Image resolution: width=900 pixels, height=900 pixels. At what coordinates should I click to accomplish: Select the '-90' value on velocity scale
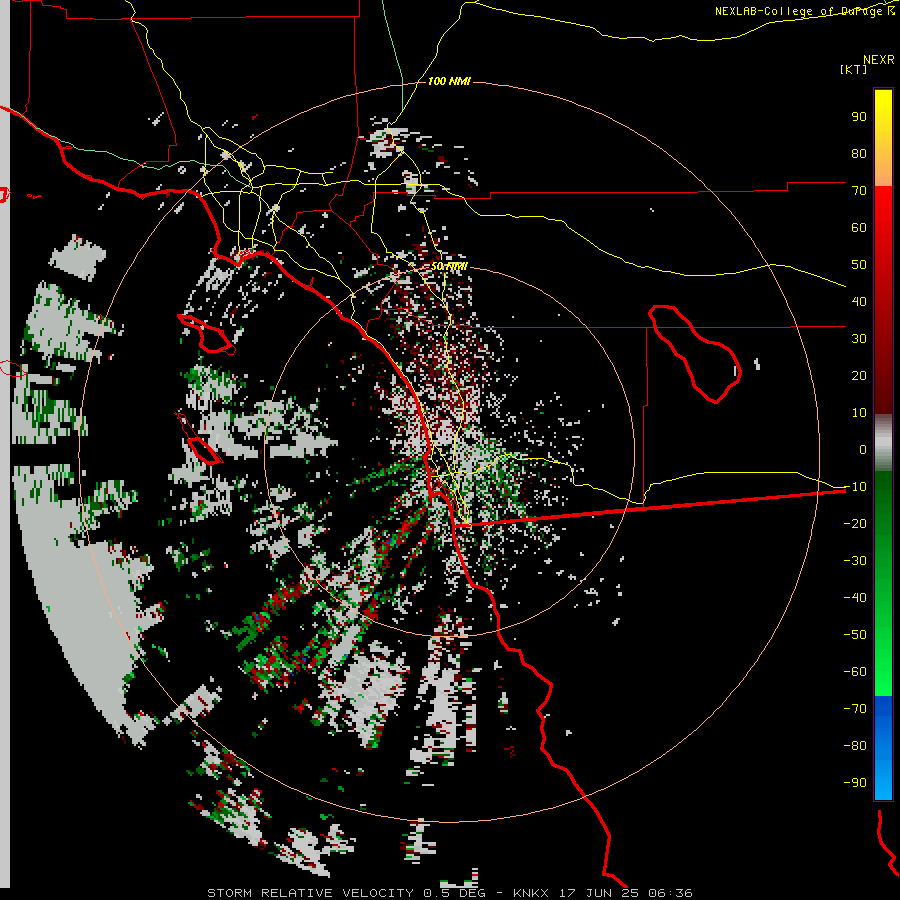click(855, 783)
